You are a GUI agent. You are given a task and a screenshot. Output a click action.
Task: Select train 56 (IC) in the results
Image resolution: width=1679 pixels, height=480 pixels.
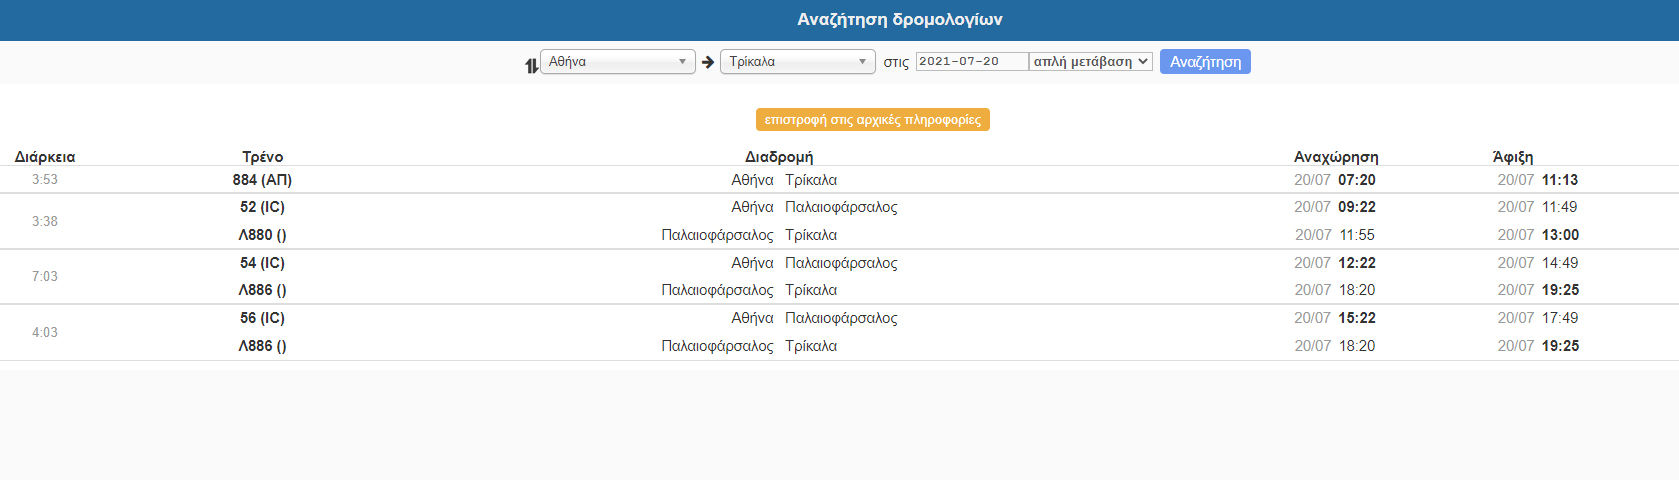coord(262,318)
